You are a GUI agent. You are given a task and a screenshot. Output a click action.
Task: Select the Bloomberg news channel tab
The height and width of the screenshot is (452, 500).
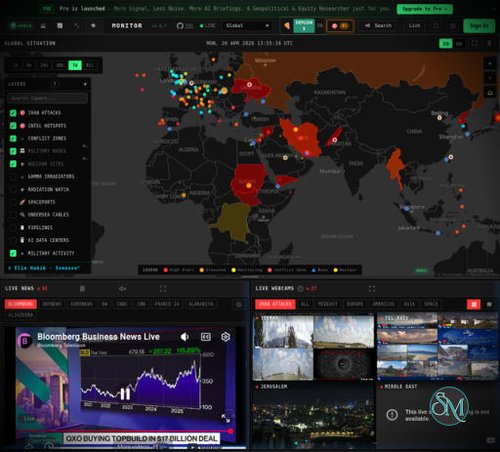(21, 304)
